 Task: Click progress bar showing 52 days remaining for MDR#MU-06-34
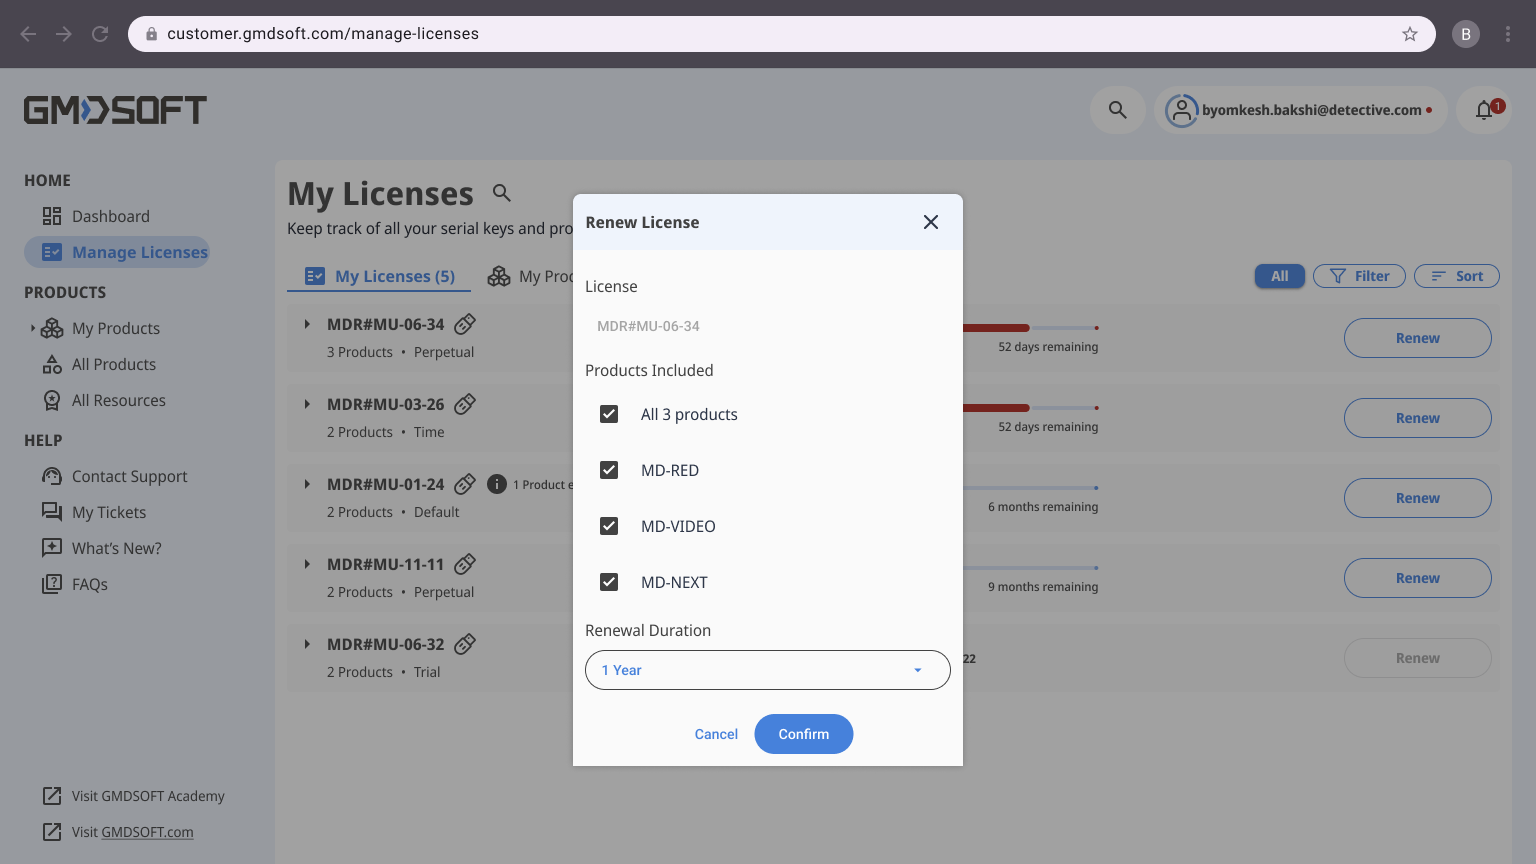(x=1031, y=328)
